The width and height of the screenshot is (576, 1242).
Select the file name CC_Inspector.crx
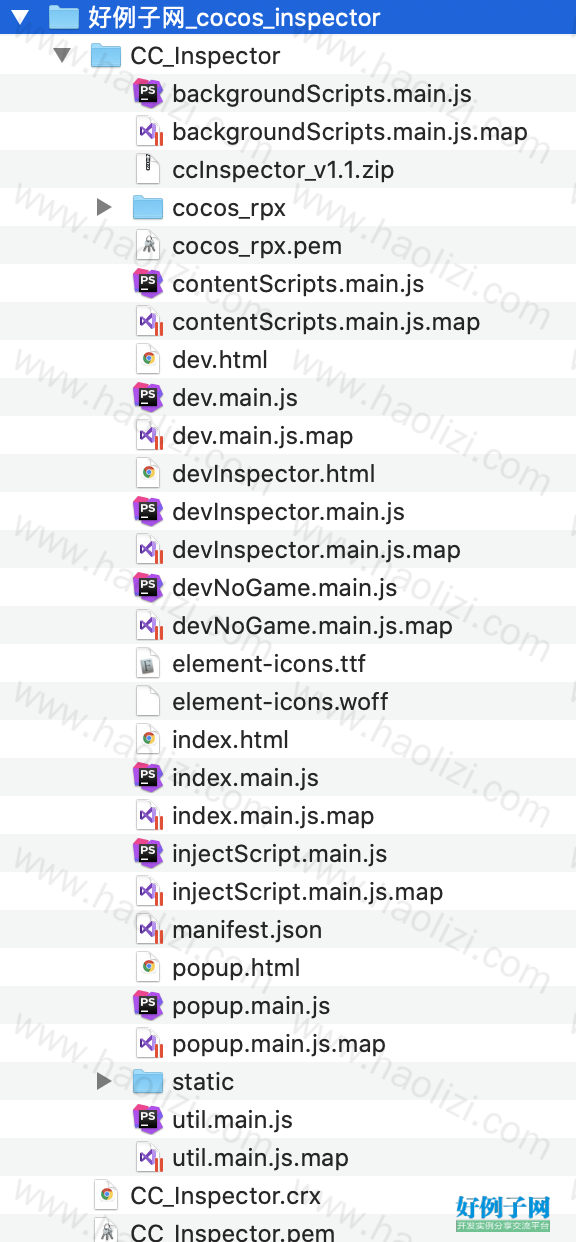point(226,1196)
